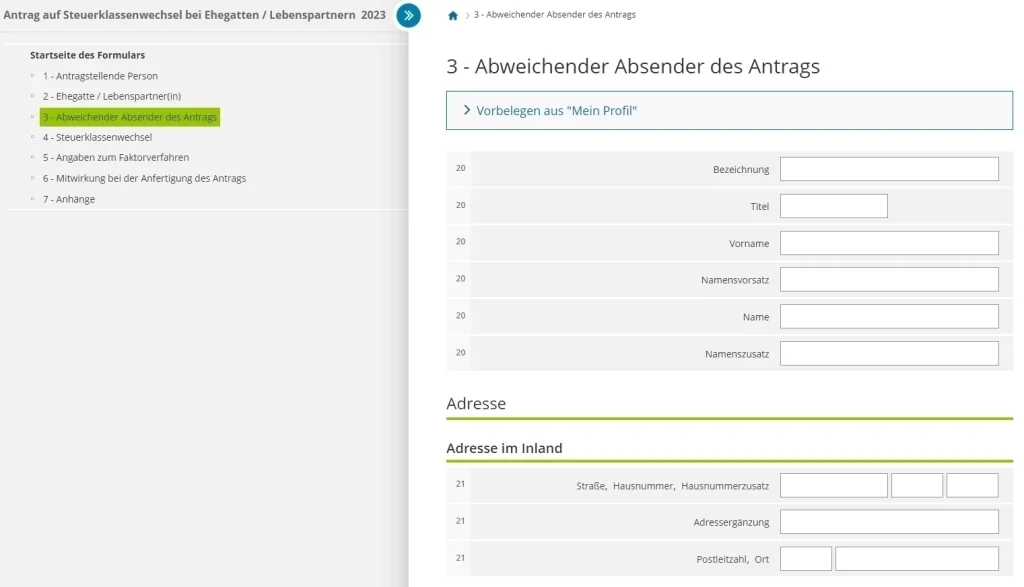
Task: Navigate to 4 - Steuerklassenwechsel
Action: tap(97, 137)
